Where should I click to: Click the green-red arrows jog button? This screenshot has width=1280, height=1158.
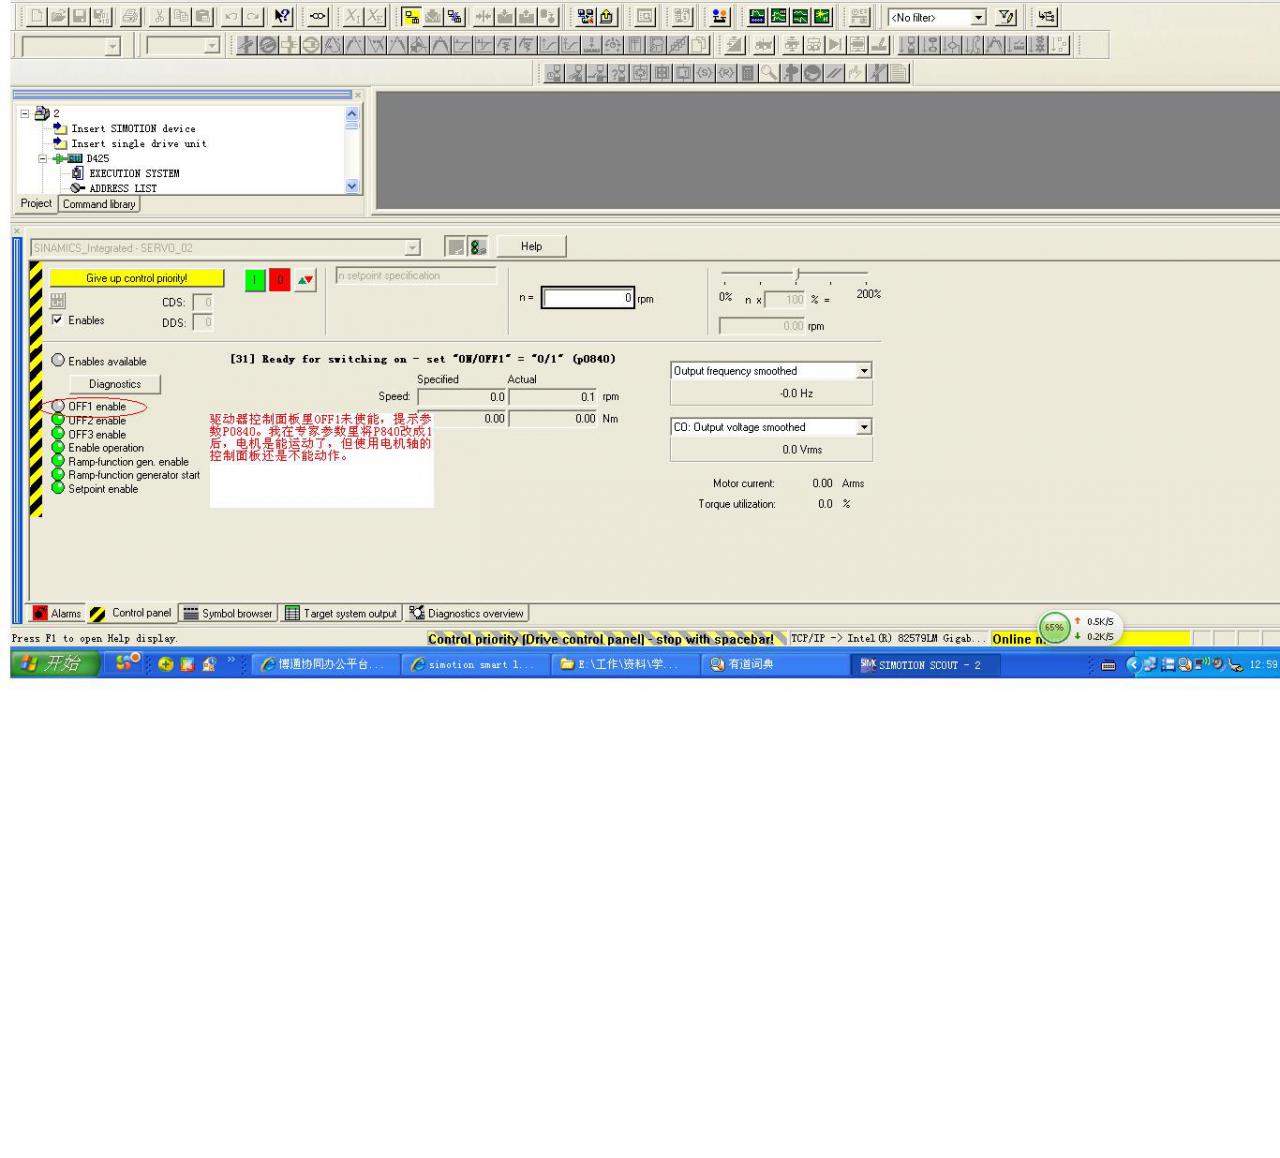pos(306,280)
